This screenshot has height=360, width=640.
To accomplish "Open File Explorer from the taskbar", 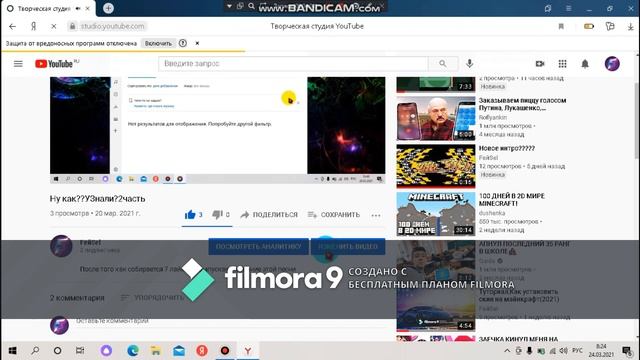I will point(156,351).
